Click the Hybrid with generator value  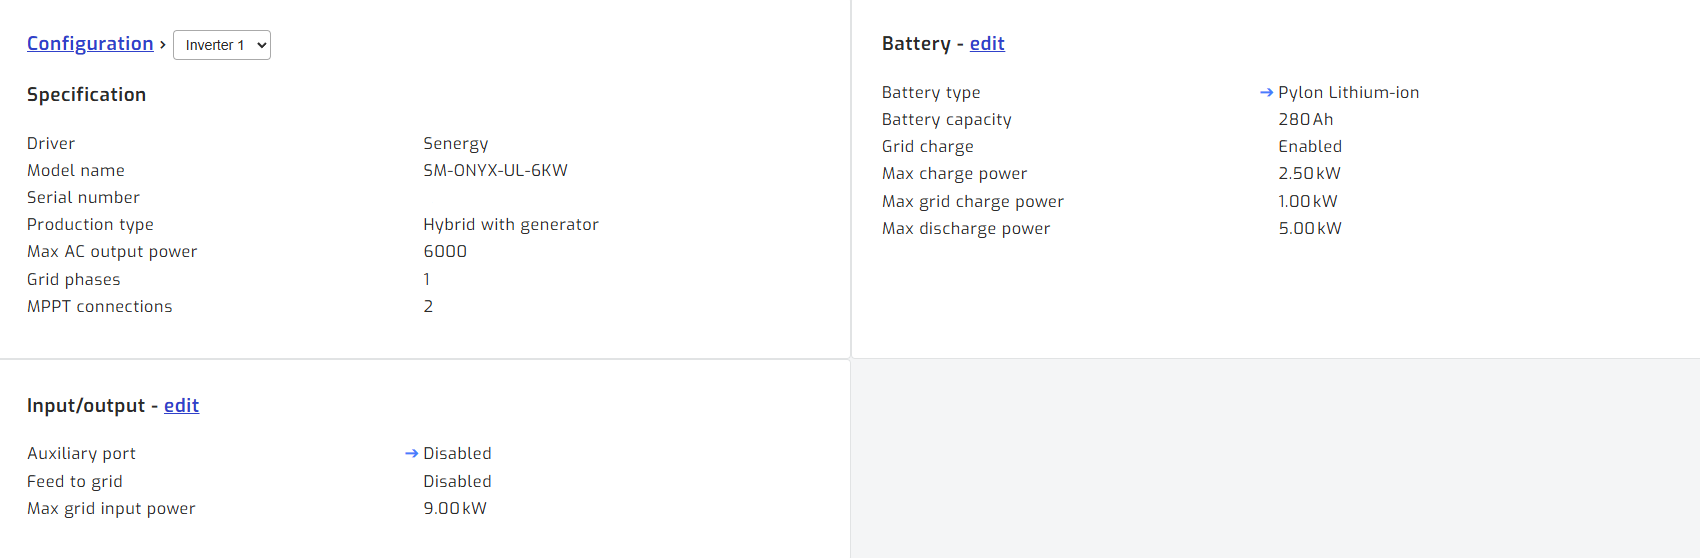coord(510,224)
